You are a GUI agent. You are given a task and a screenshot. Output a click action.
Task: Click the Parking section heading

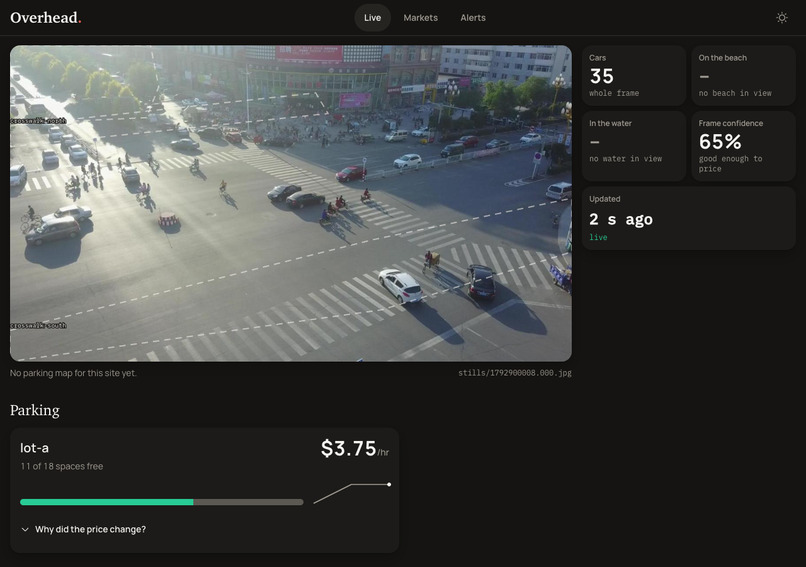coord(34,410)
